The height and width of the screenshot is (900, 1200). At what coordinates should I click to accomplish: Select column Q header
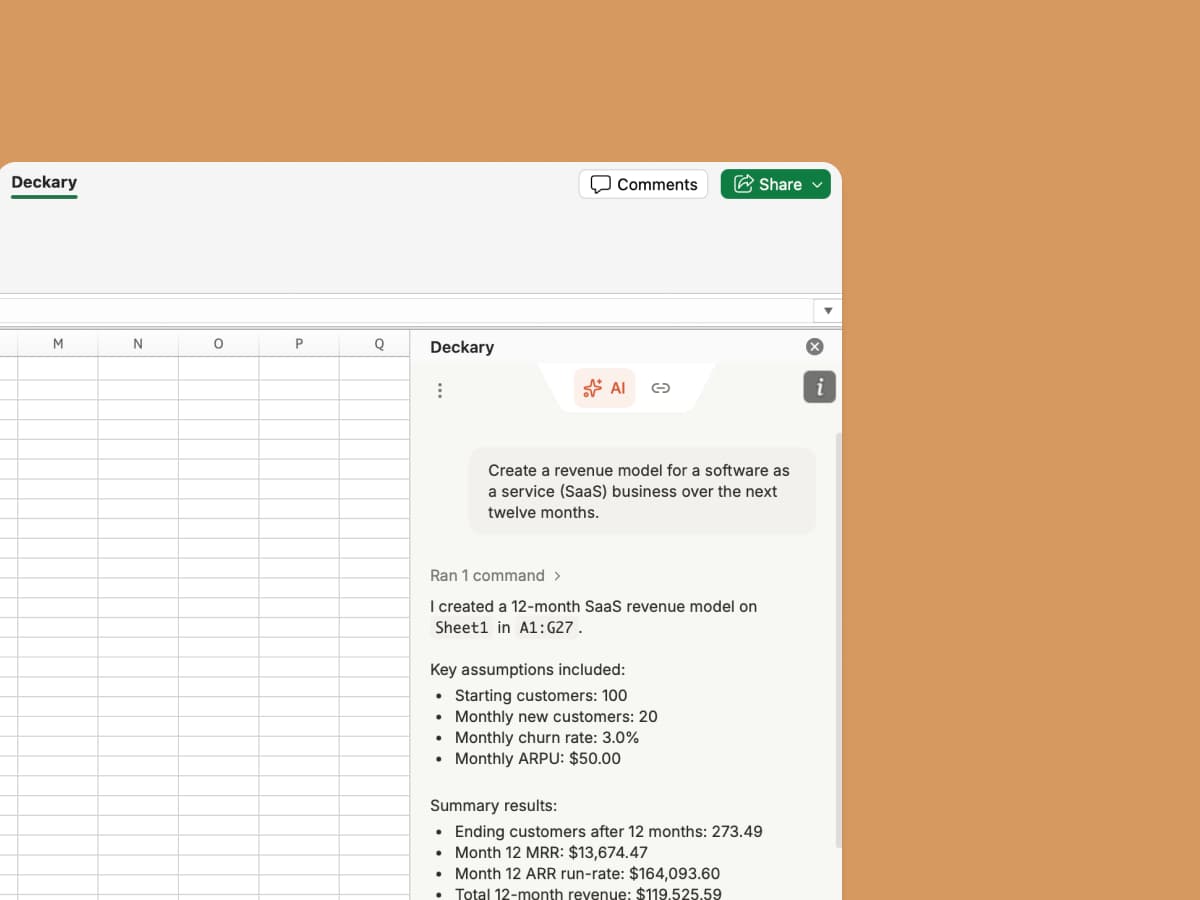pos(374,343)
